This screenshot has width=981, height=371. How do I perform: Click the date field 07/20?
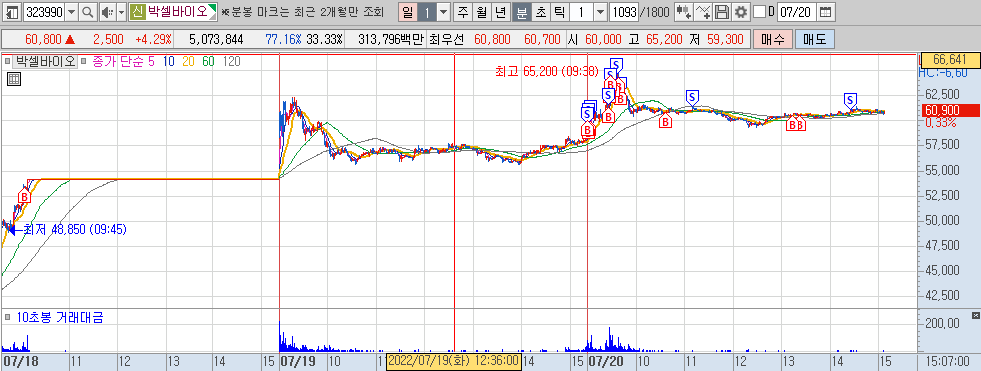(x=797, y=11)
